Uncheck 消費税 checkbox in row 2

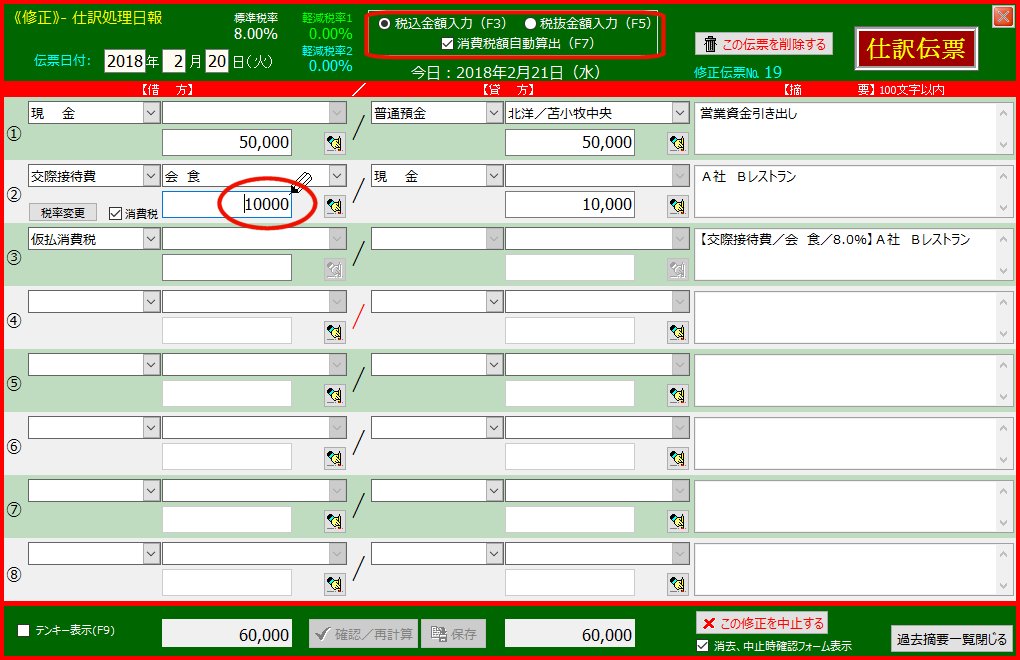pyautogui.click(x=115, y=213)
